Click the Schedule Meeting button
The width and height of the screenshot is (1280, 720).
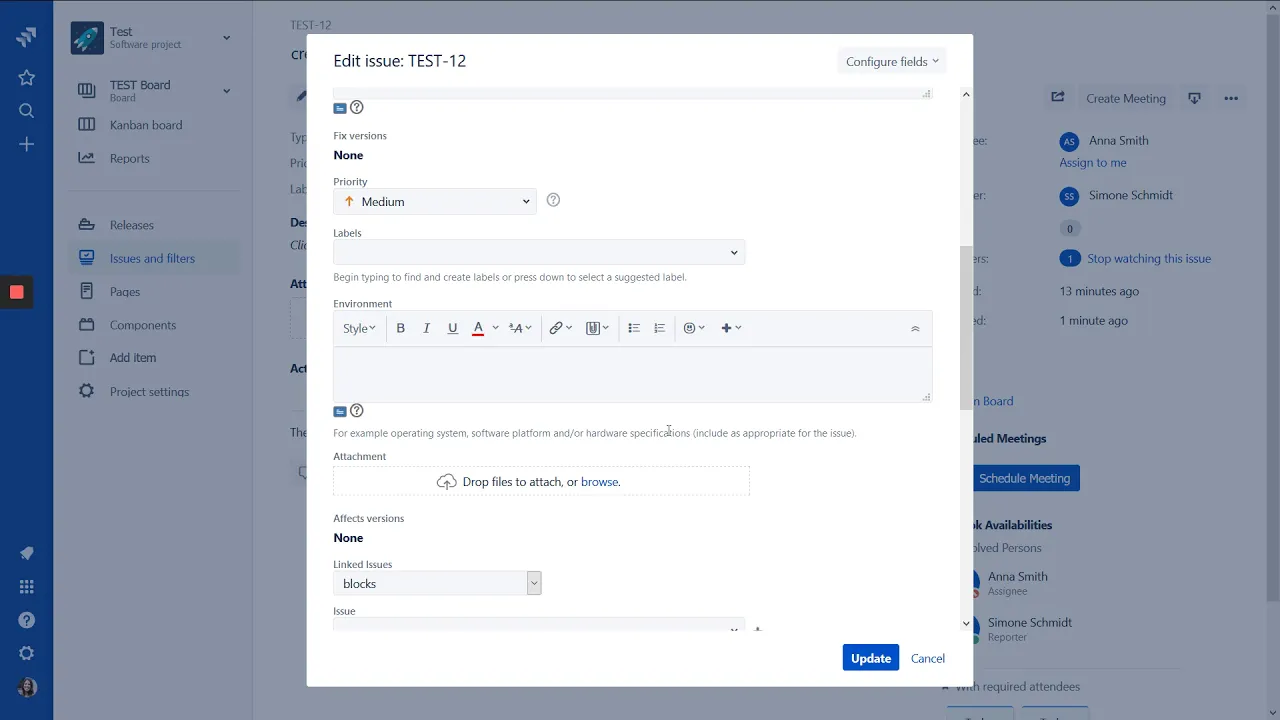point(1024,478)
